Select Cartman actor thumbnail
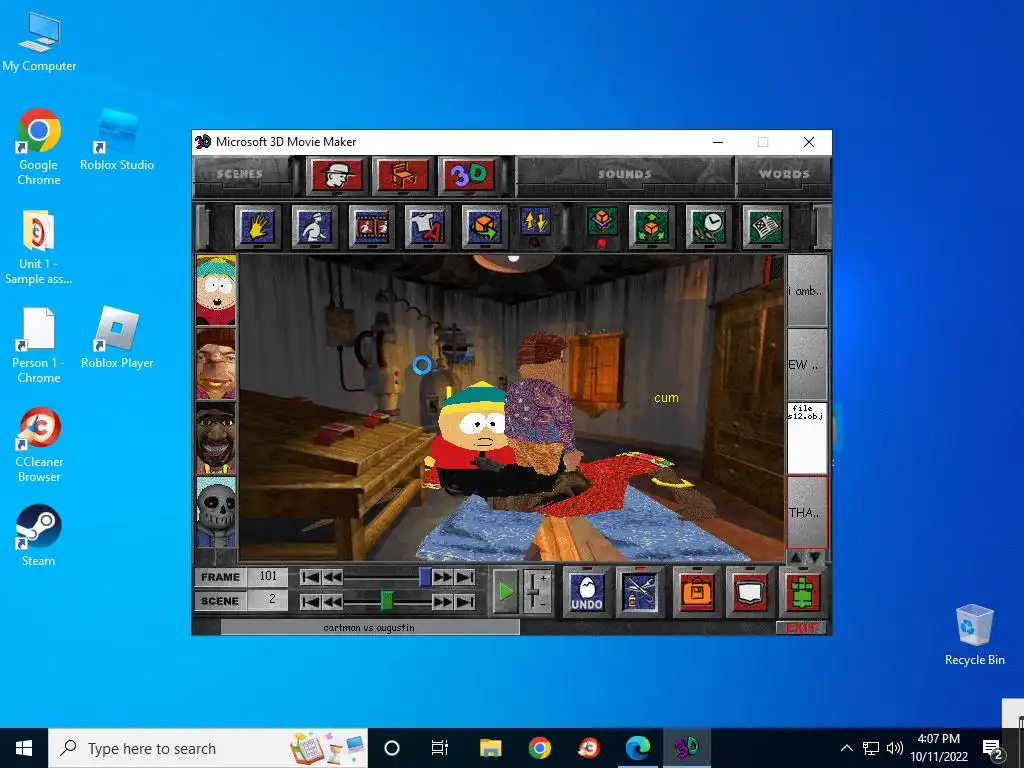 pos(216,290)
